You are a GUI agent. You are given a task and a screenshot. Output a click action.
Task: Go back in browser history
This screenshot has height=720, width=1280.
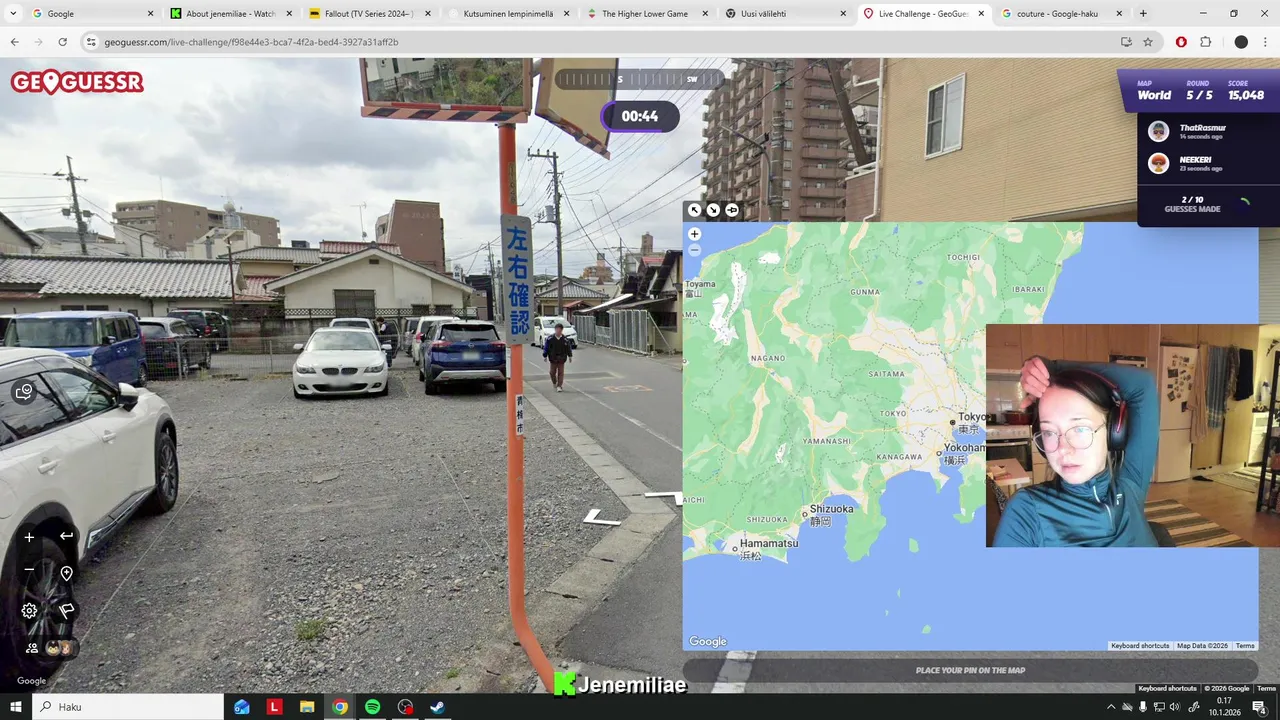point(14,42)
